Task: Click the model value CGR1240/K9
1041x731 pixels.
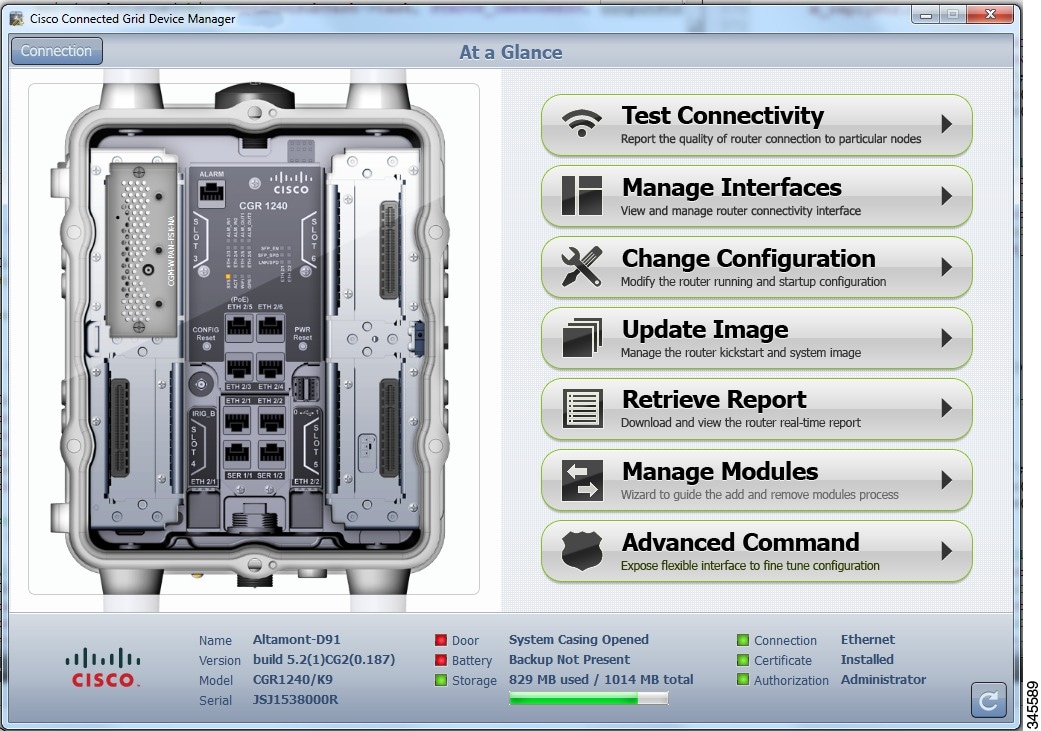Action: click(x=293, y=679)
